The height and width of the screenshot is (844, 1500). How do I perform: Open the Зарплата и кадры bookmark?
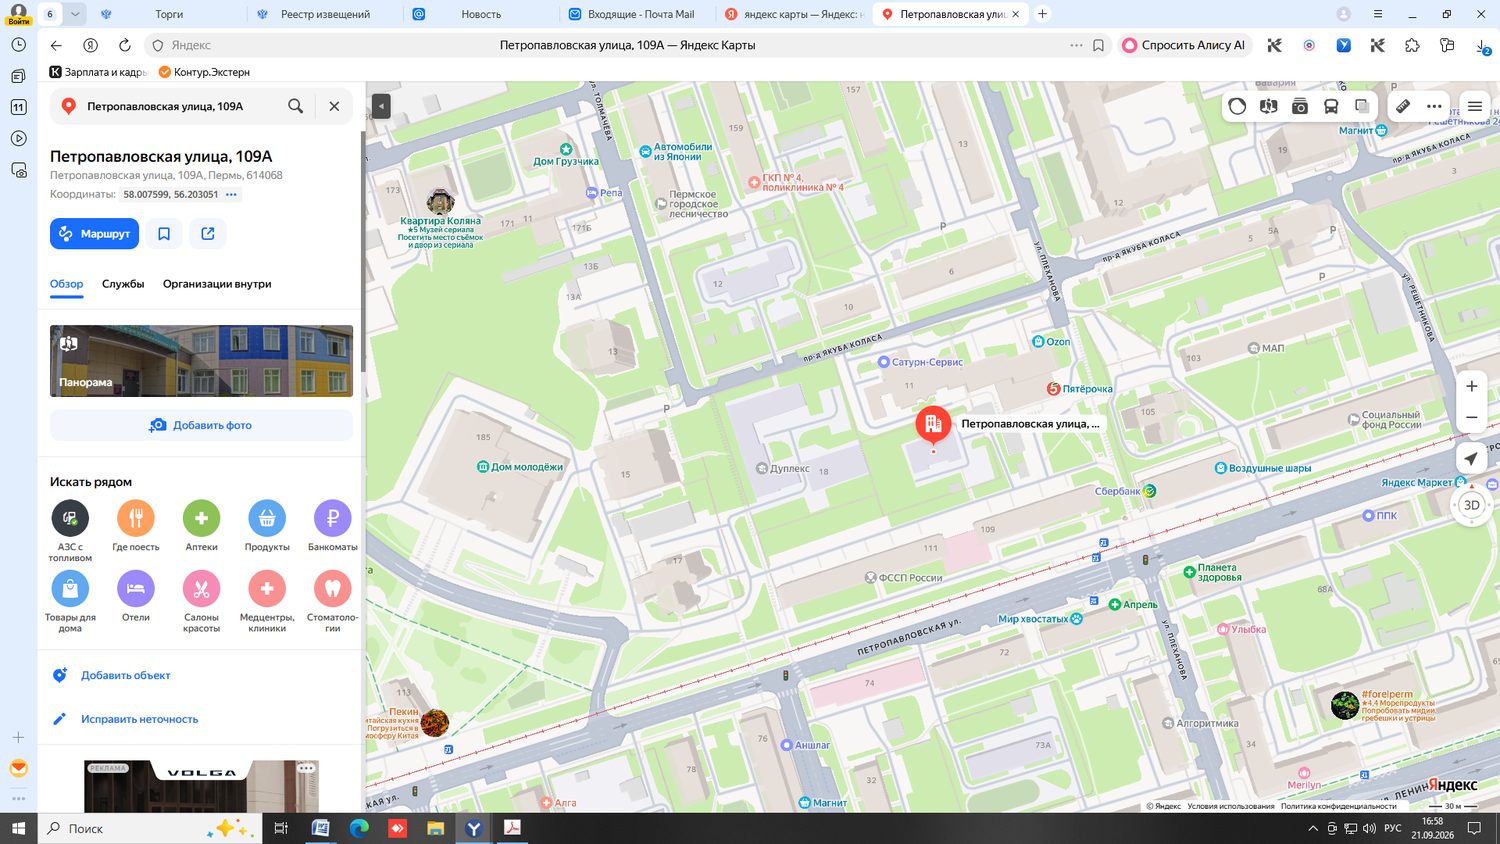coord(98,72)
